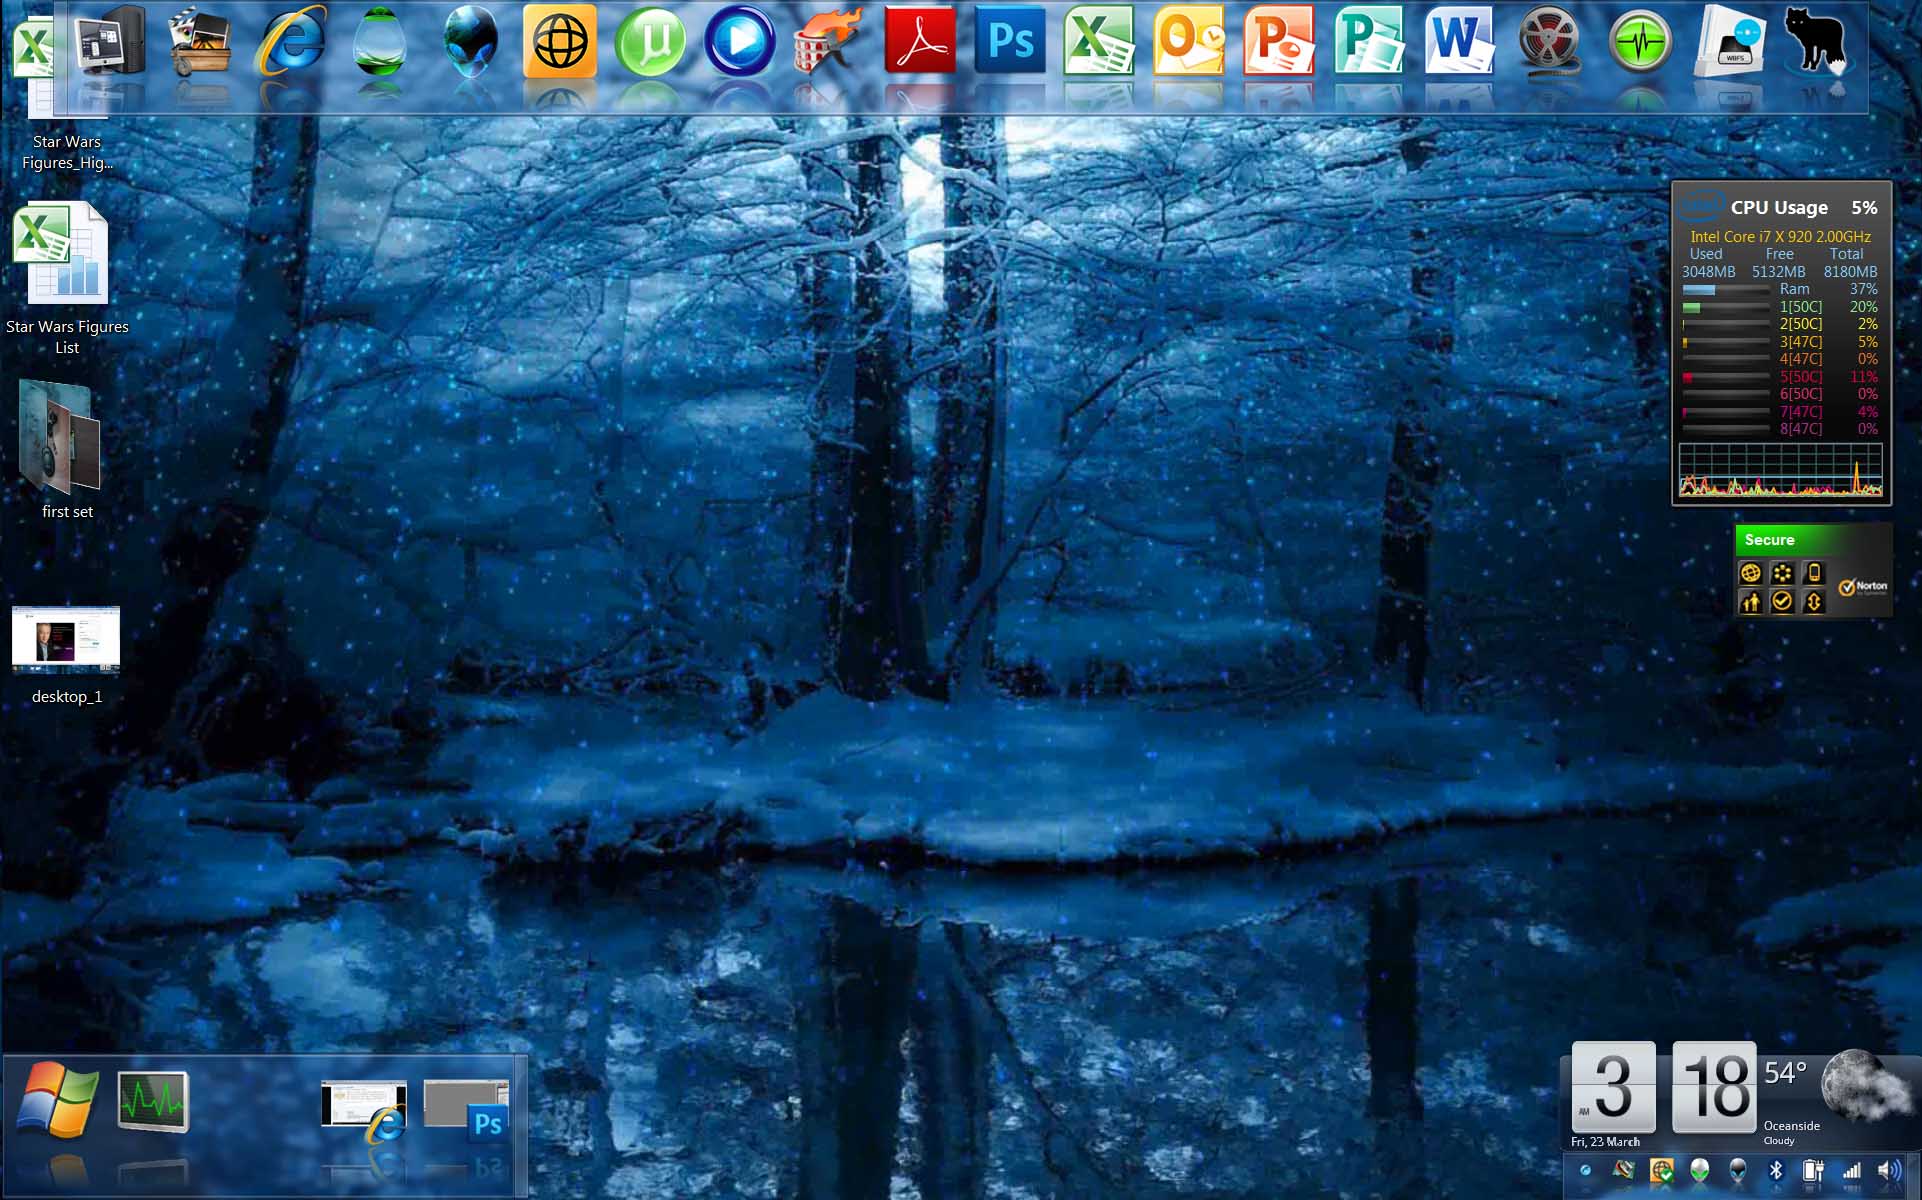Open the desktop_1 image thumbnail
Image resolution: width=1922 pixels, height=1200 pixels.
click(66, 640)
